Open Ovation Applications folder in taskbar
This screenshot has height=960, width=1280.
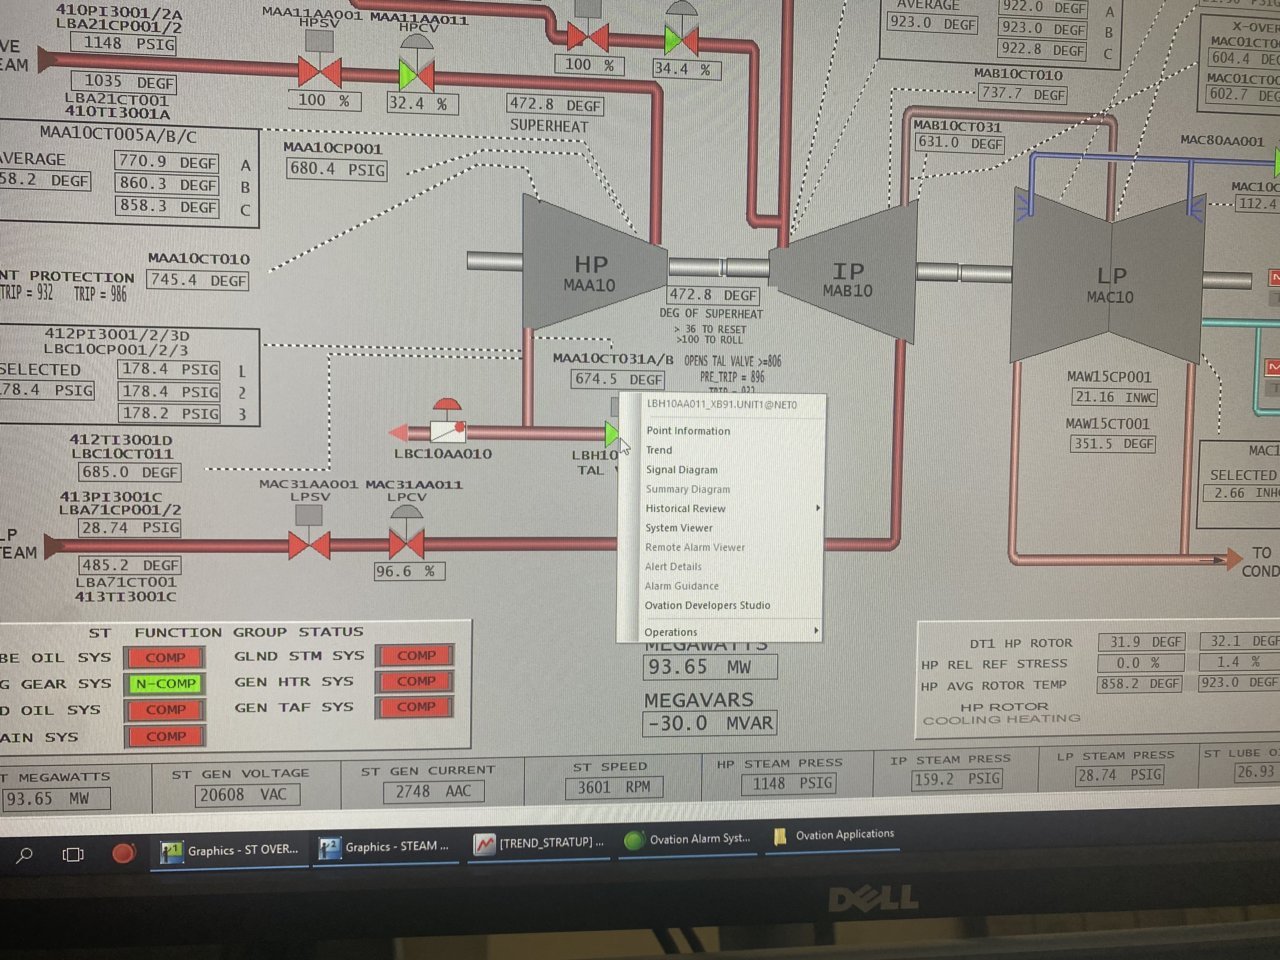[834, 835]
